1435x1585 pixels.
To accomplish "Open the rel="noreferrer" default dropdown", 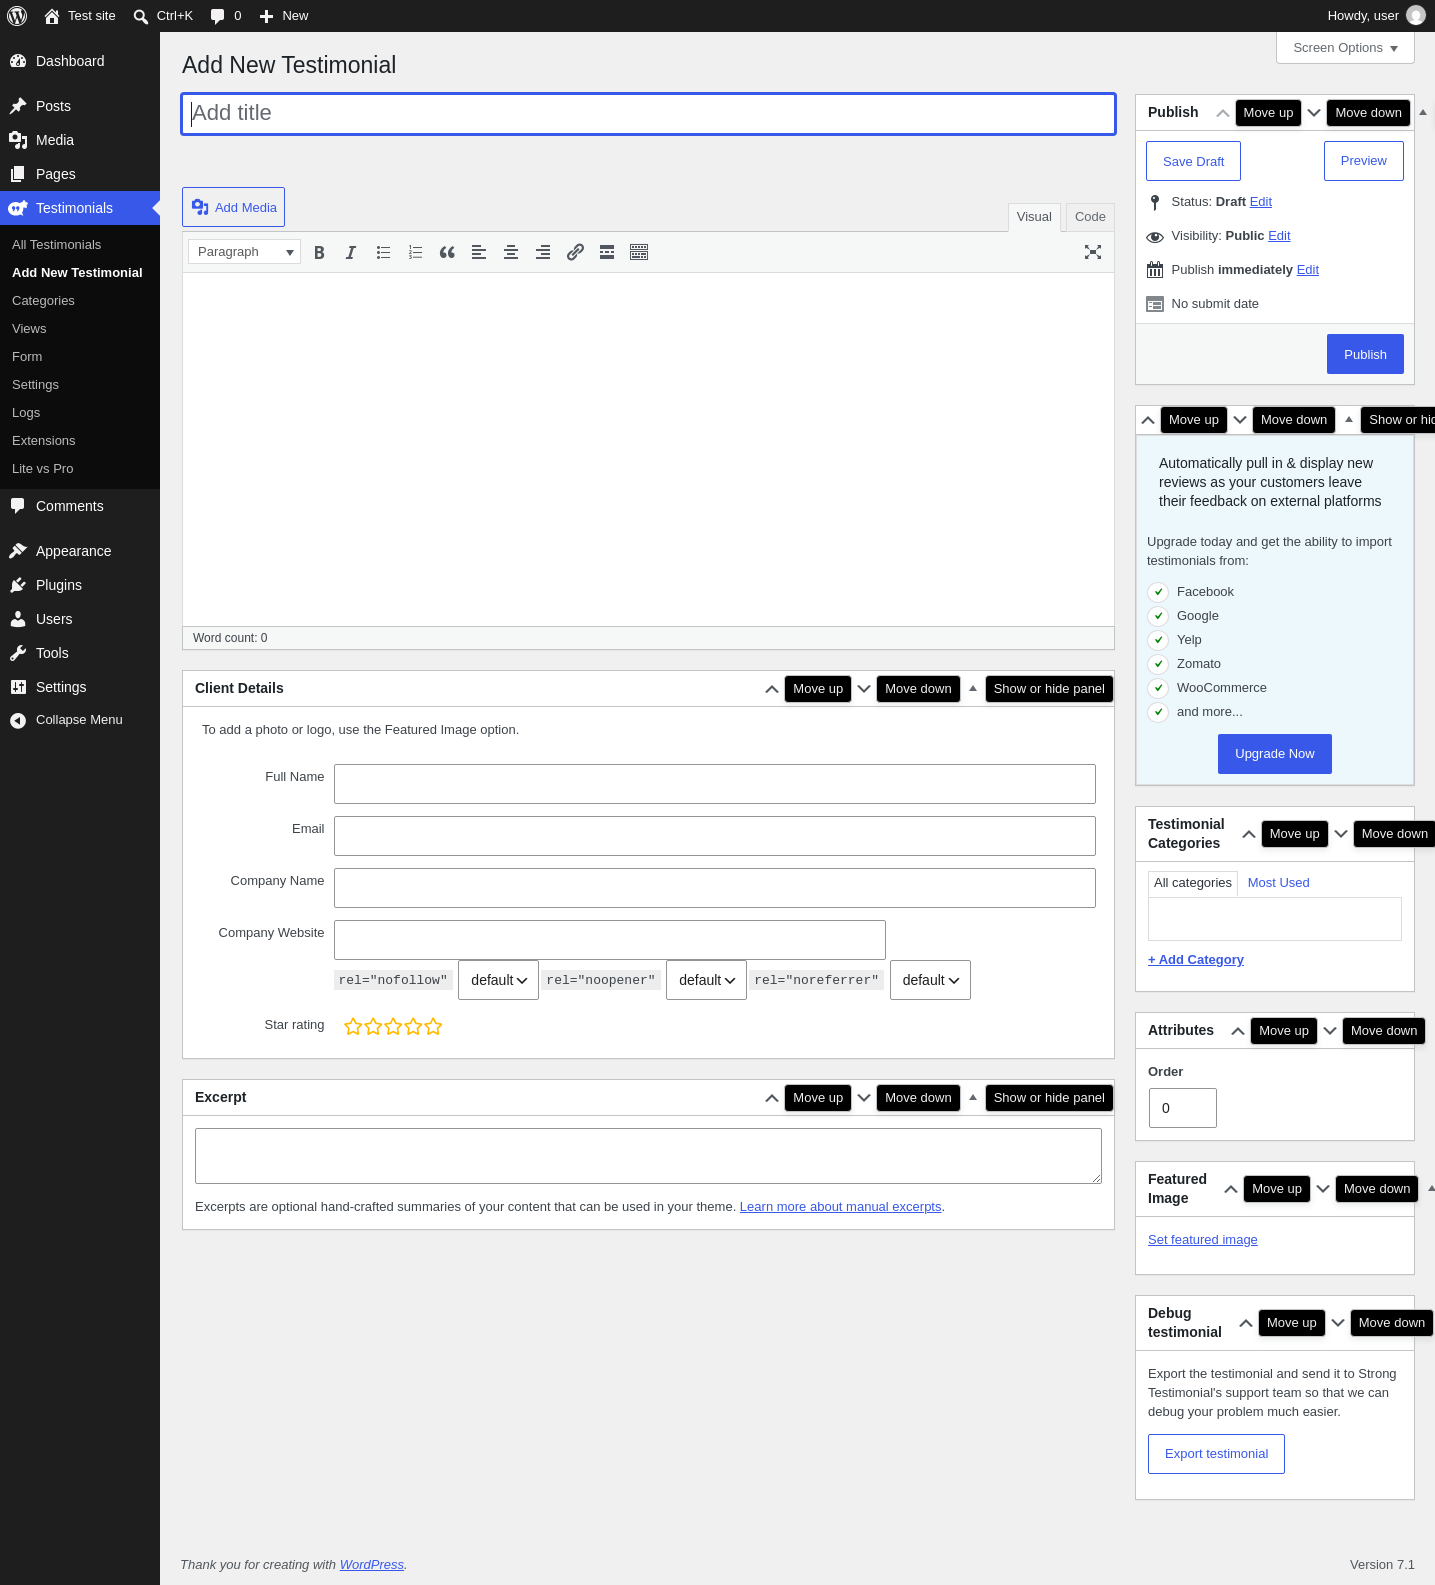I will pyautogui.click(x=930, y=980).
